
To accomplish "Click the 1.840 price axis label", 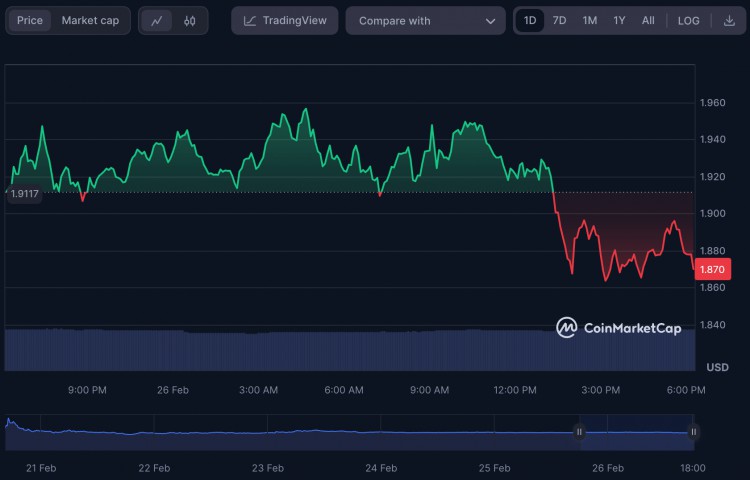I will (712, 325).
